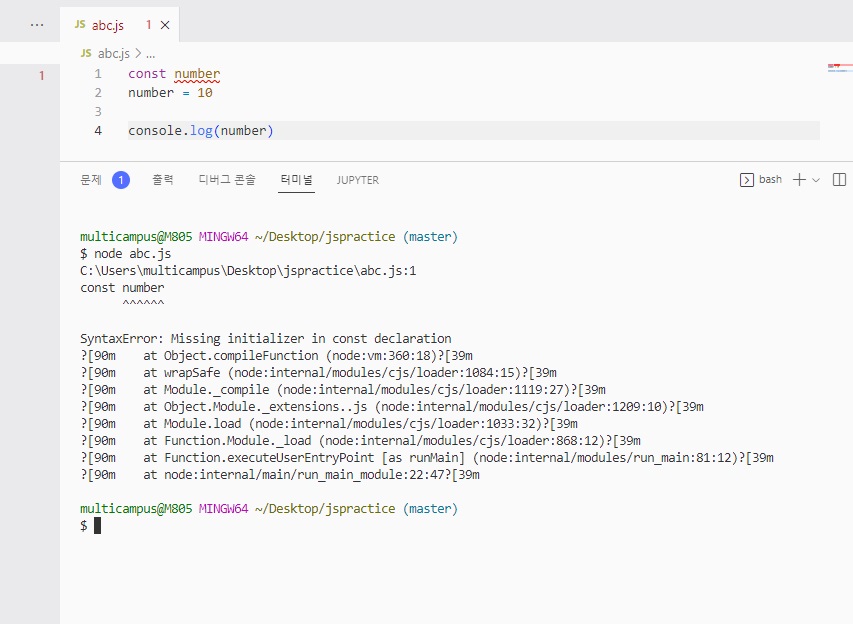Click the $ node abc.js command line

pyautogui.click(x=126, y=254)
